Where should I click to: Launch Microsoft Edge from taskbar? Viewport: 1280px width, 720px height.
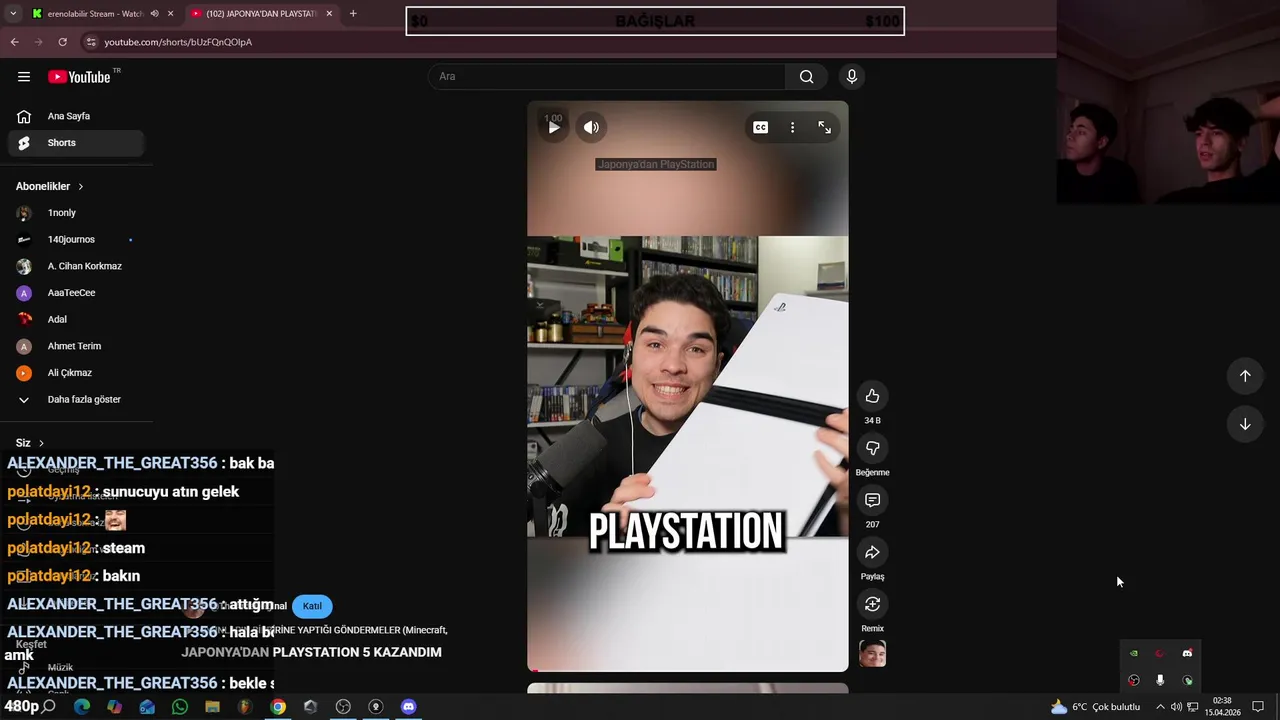click(82, 707)
